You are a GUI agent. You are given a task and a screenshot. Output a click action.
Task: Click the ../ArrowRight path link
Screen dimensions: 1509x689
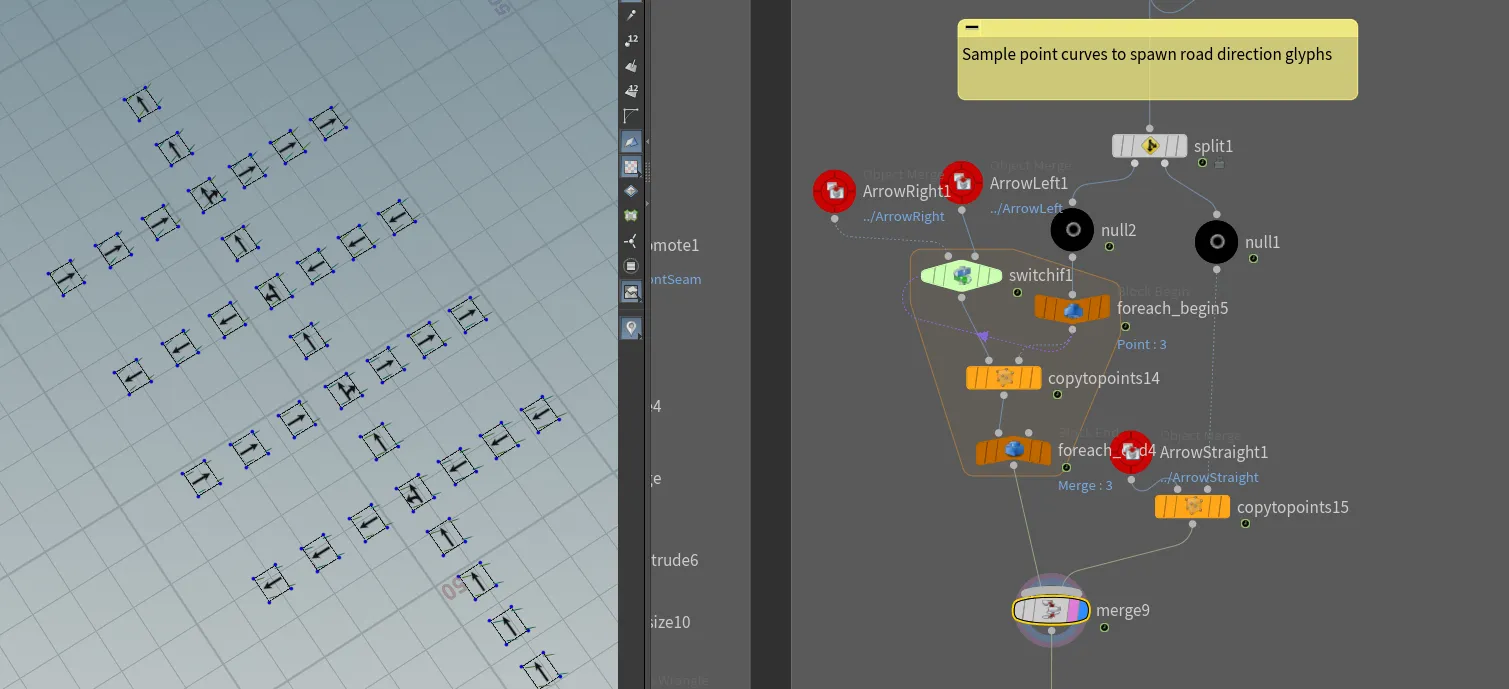pos(904,216)
